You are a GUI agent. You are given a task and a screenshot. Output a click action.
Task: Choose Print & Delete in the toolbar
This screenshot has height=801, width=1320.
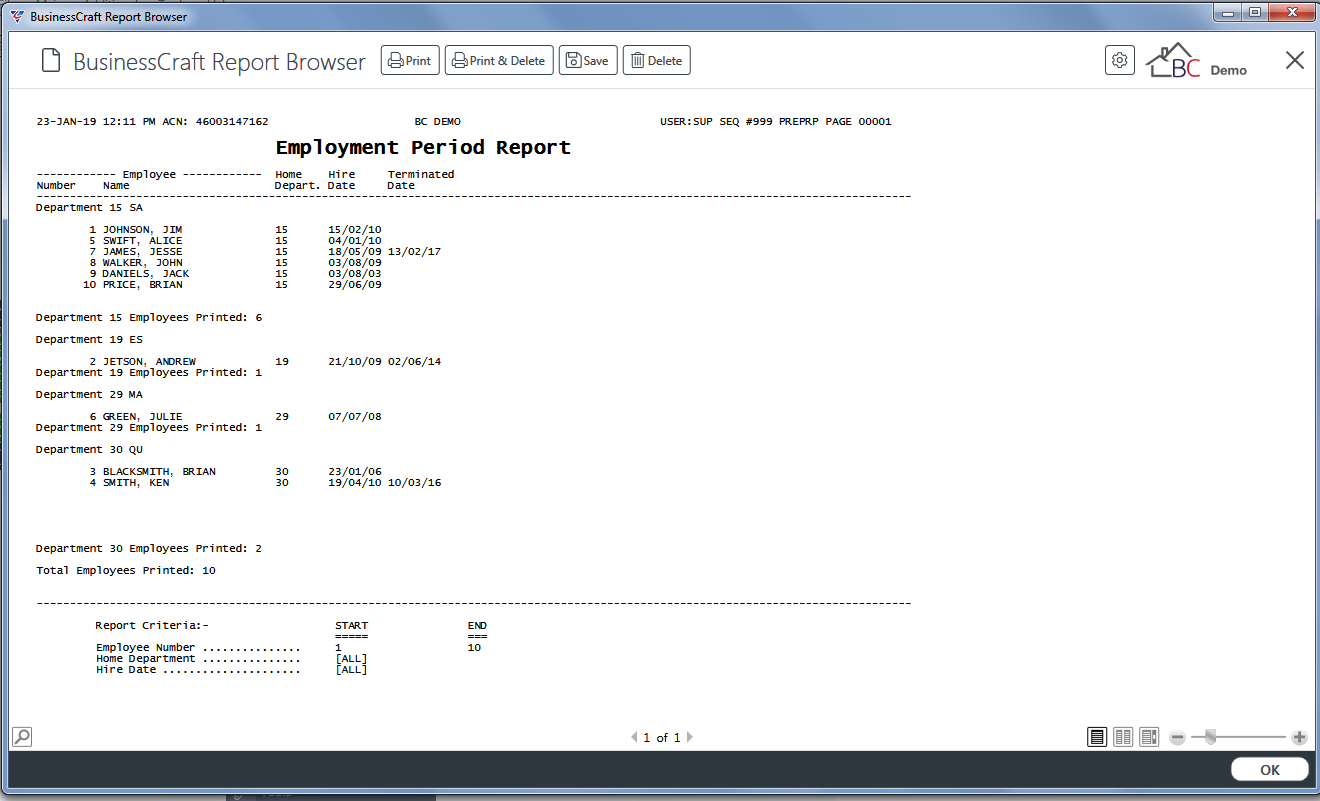499,61
